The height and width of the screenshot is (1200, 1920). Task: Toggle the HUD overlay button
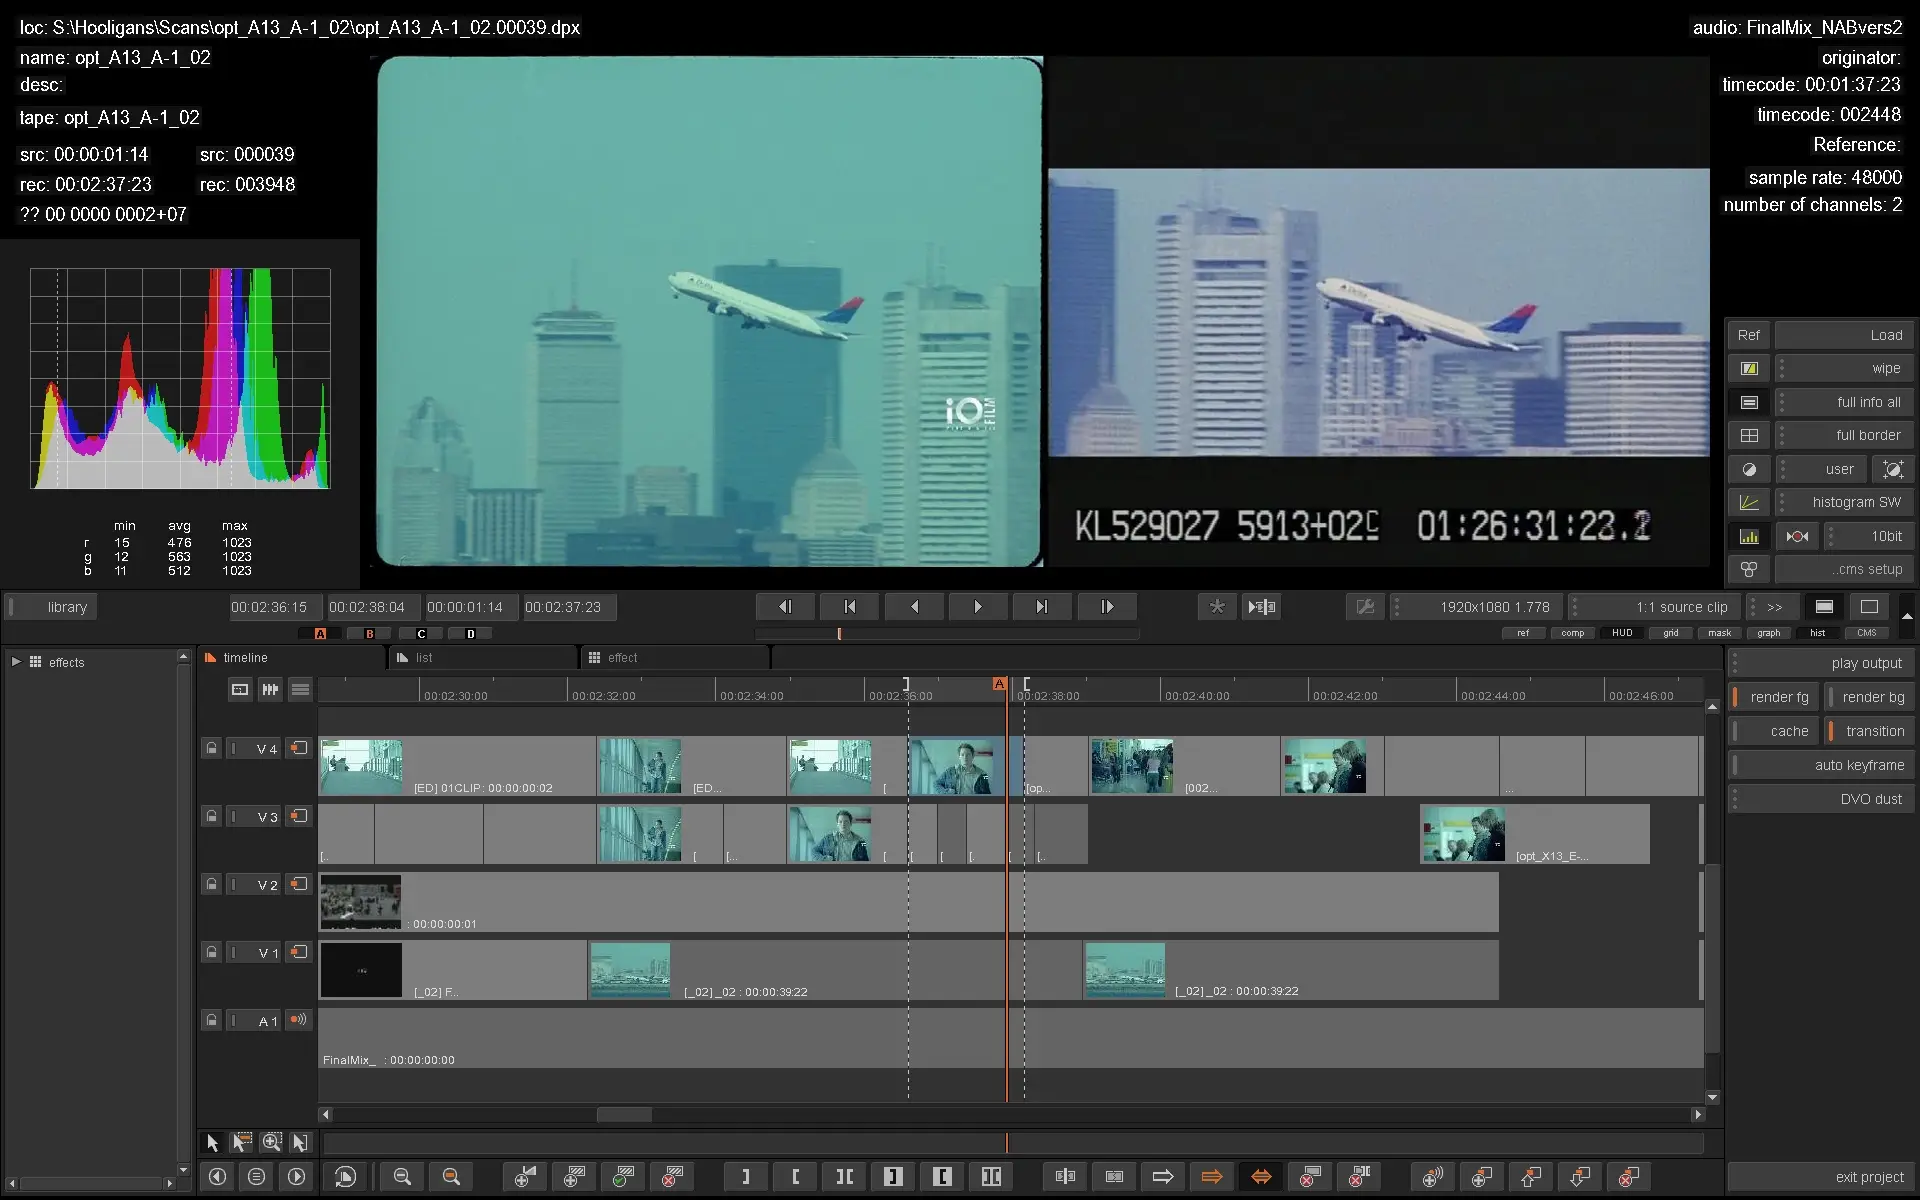point(1622,633)
